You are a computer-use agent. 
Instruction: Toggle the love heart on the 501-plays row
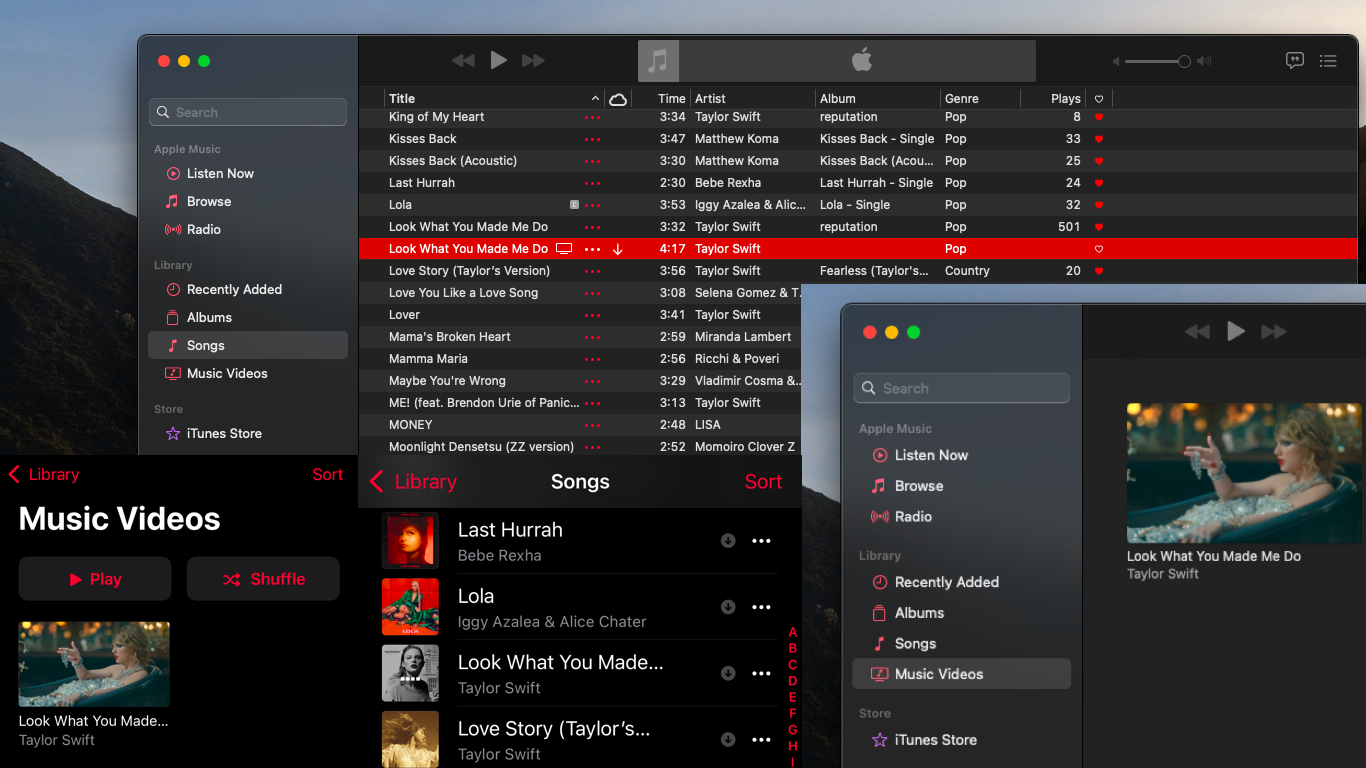pos(1099,227)
